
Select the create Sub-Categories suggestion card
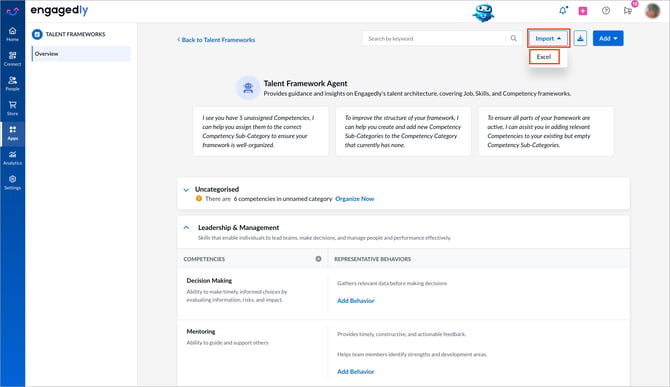coord(403,131)
